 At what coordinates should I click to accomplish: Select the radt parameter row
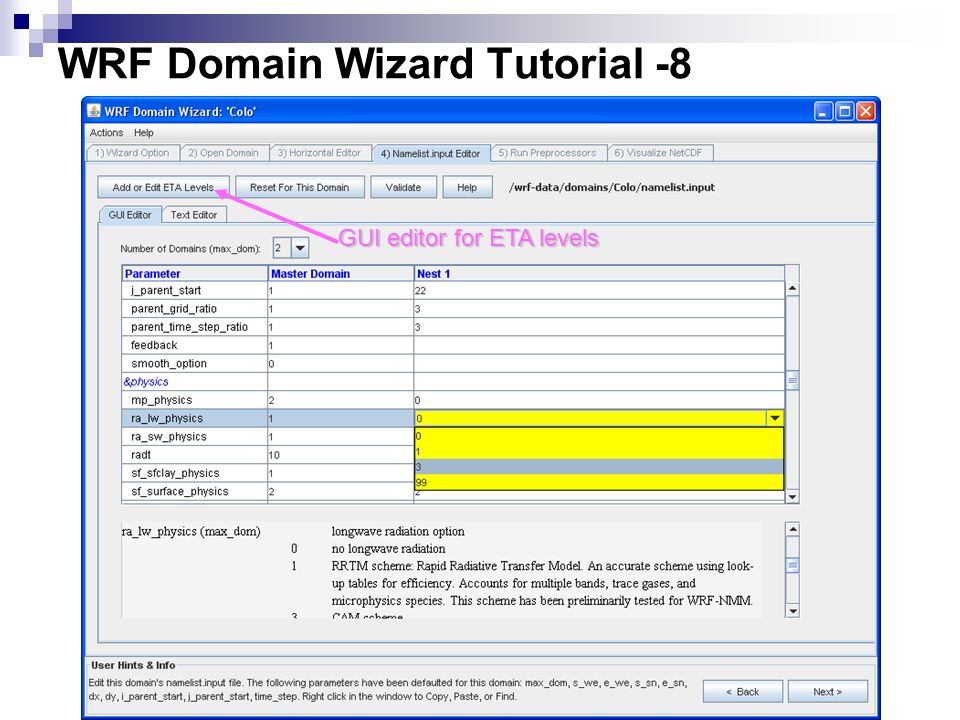click(x=195, y=455)
